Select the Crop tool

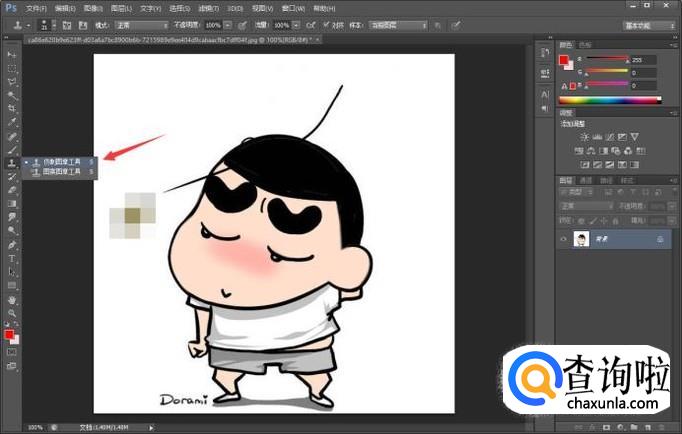(12, 109)
